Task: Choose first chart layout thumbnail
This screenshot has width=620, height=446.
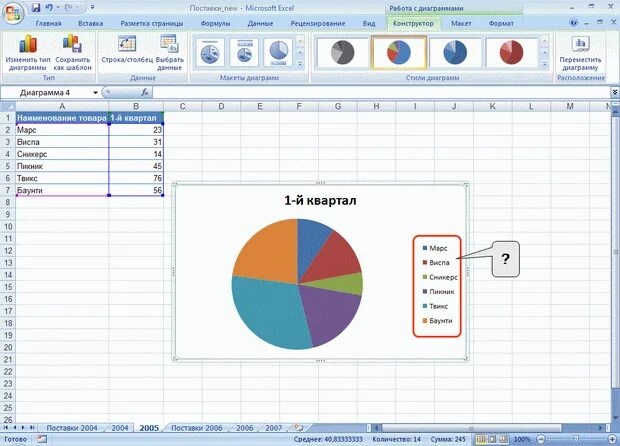Action: tap(210, 52)
